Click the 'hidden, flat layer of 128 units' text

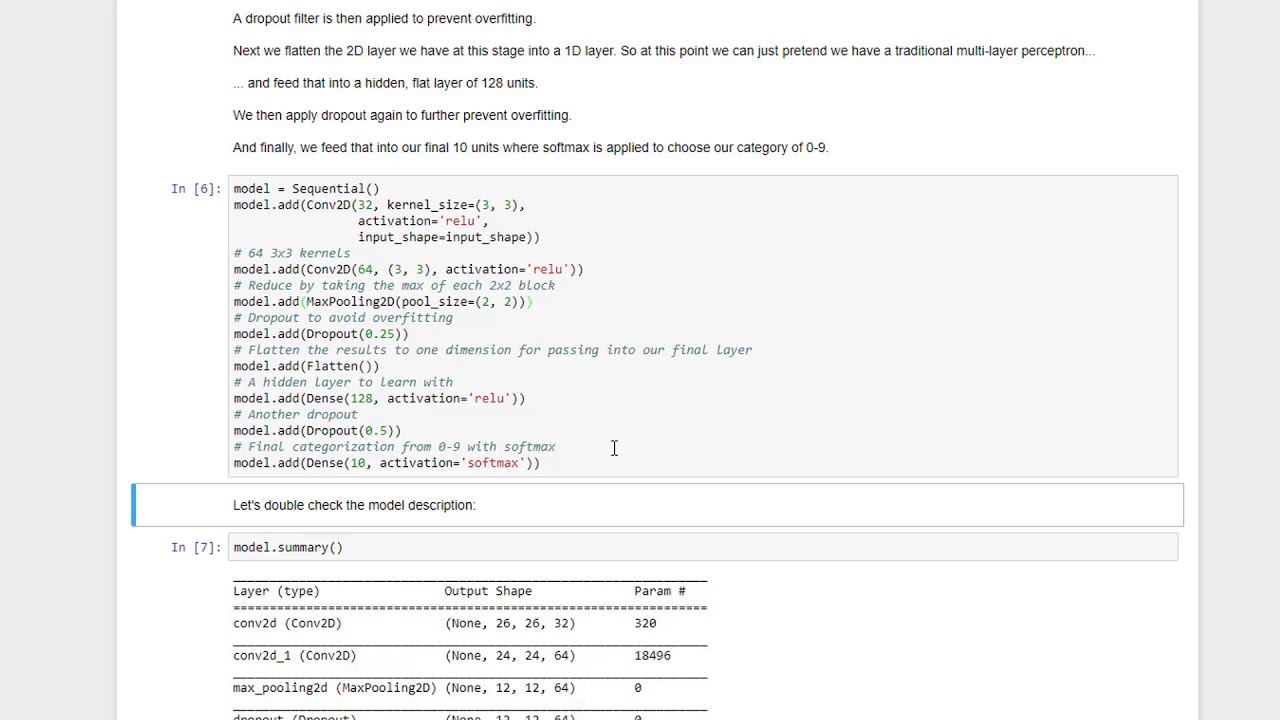coord(390,83)
